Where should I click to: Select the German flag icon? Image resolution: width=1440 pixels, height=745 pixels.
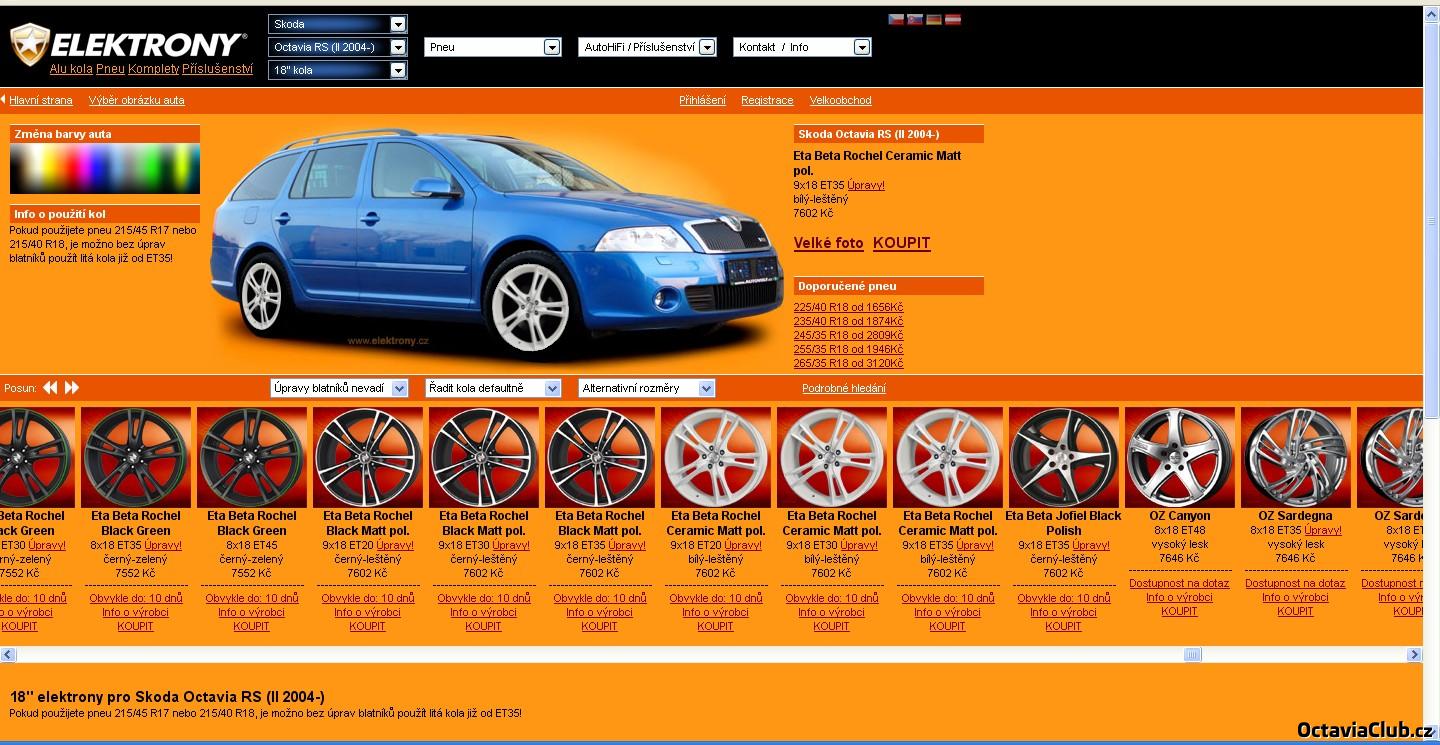click(933, 19)
